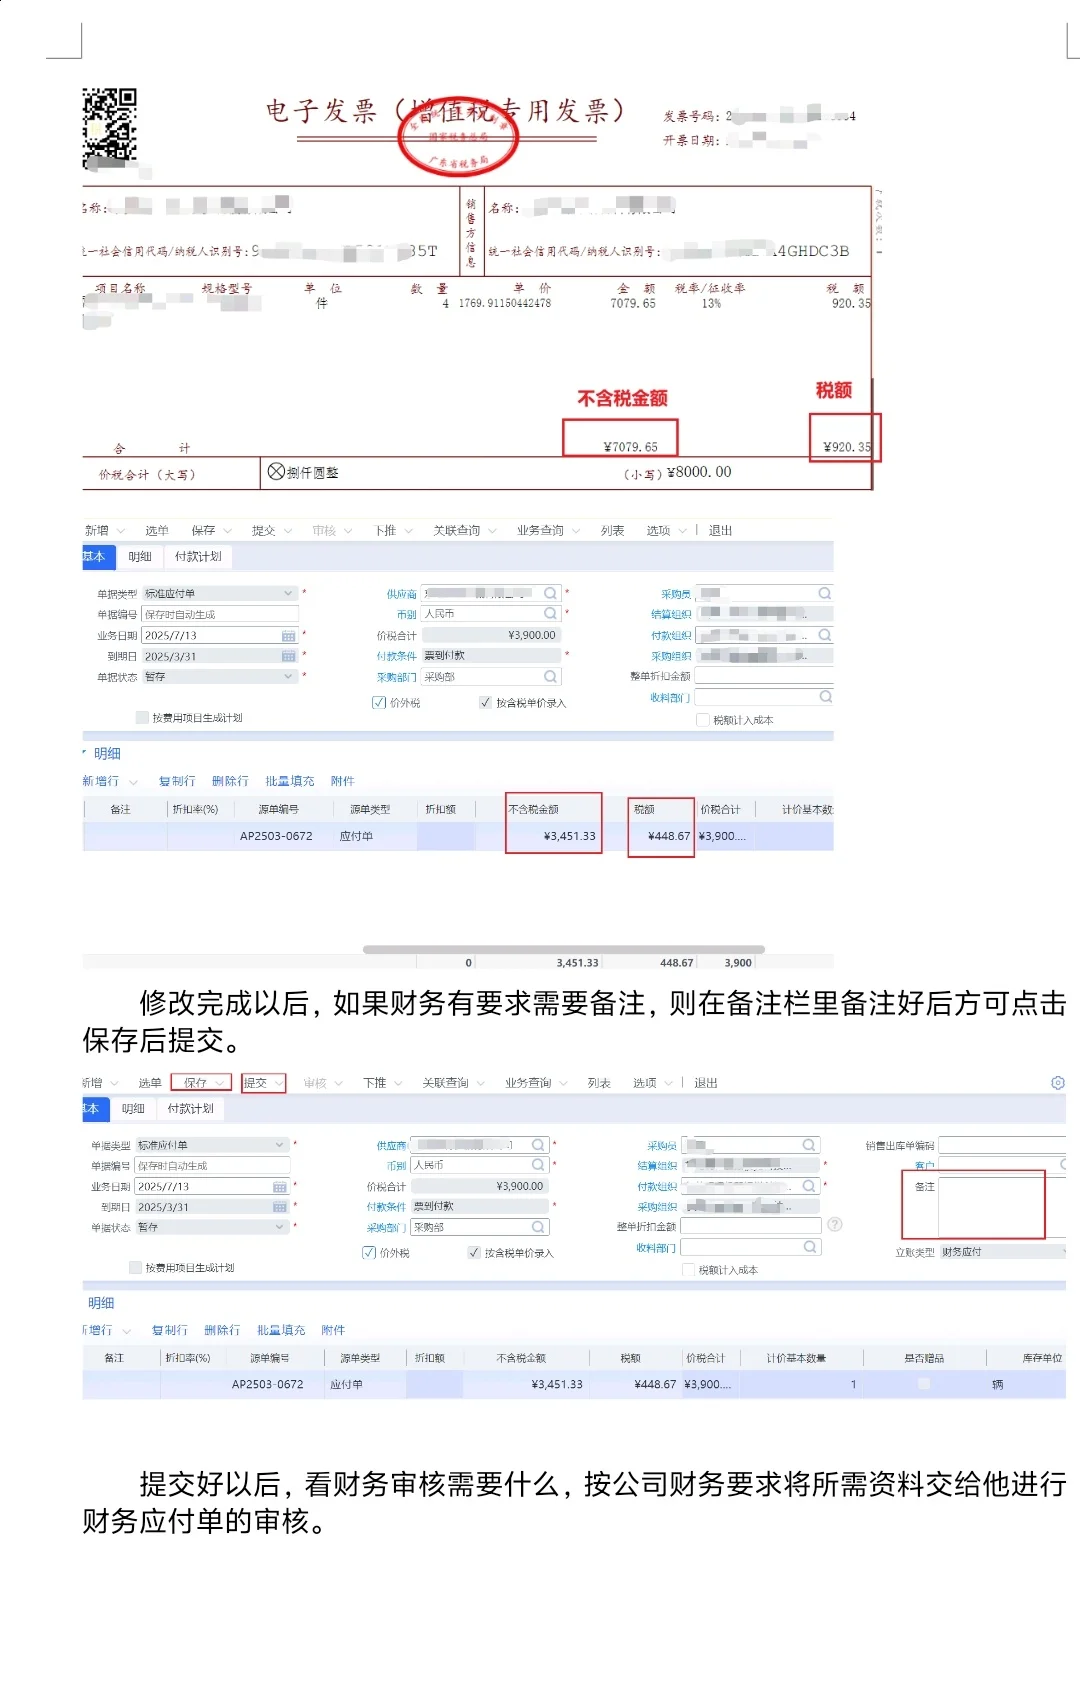Toggle 价外税 checkbox in upper form
Viewport: 1080px width, 1703px height.
pyautogui.click(x=379, y=703)
